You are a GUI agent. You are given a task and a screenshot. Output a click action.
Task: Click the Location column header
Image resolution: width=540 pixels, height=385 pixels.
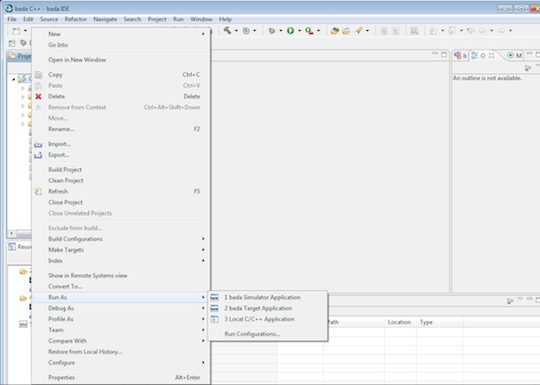[400, 322]
